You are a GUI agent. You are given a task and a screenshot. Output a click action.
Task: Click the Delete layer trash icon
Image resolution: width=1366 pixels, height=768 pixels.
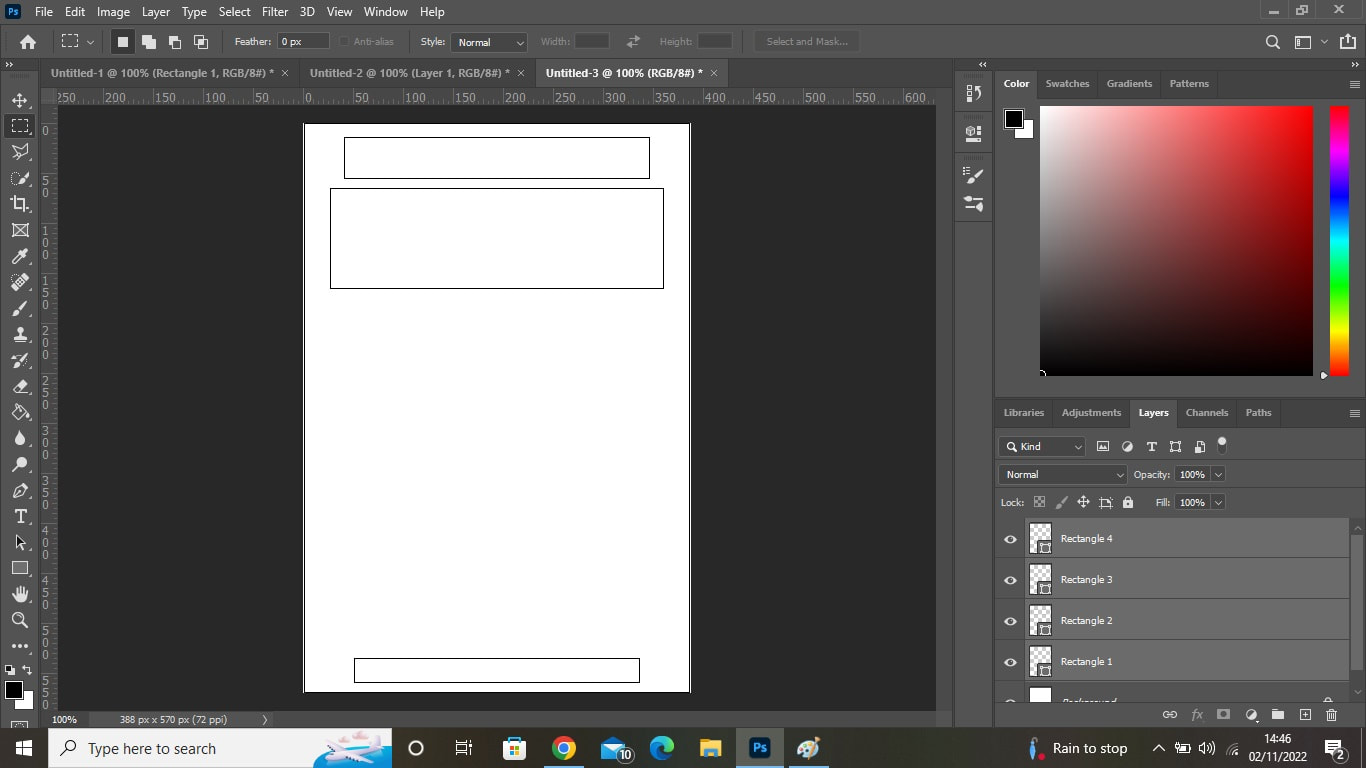(x=1331, y=715)
